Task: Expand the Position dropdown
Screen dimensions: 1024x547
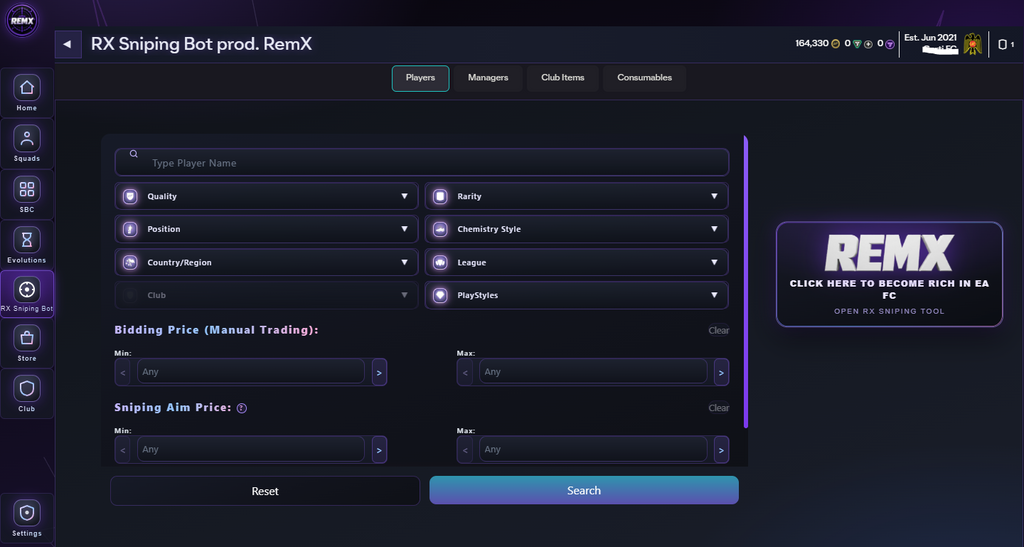Action: coord(266,229)
